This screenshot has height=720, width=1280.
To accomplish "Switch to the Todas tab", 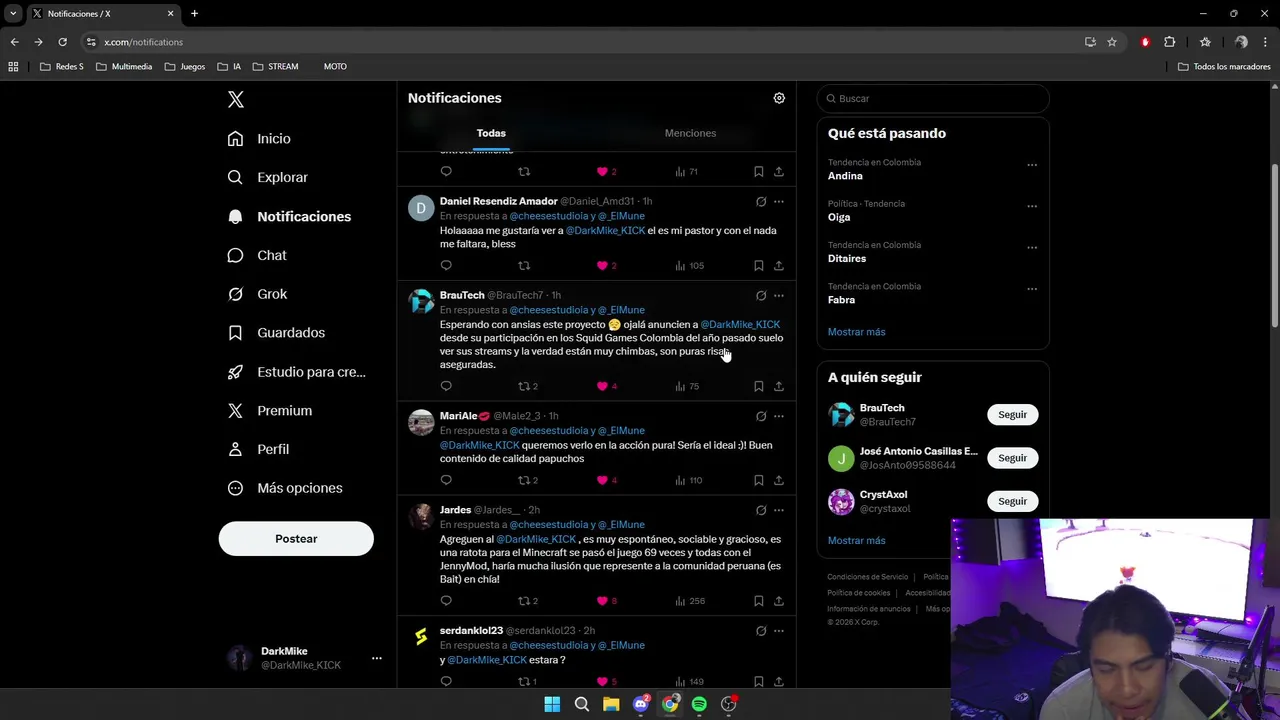I will pyautogui.click(x=491, y=133).
